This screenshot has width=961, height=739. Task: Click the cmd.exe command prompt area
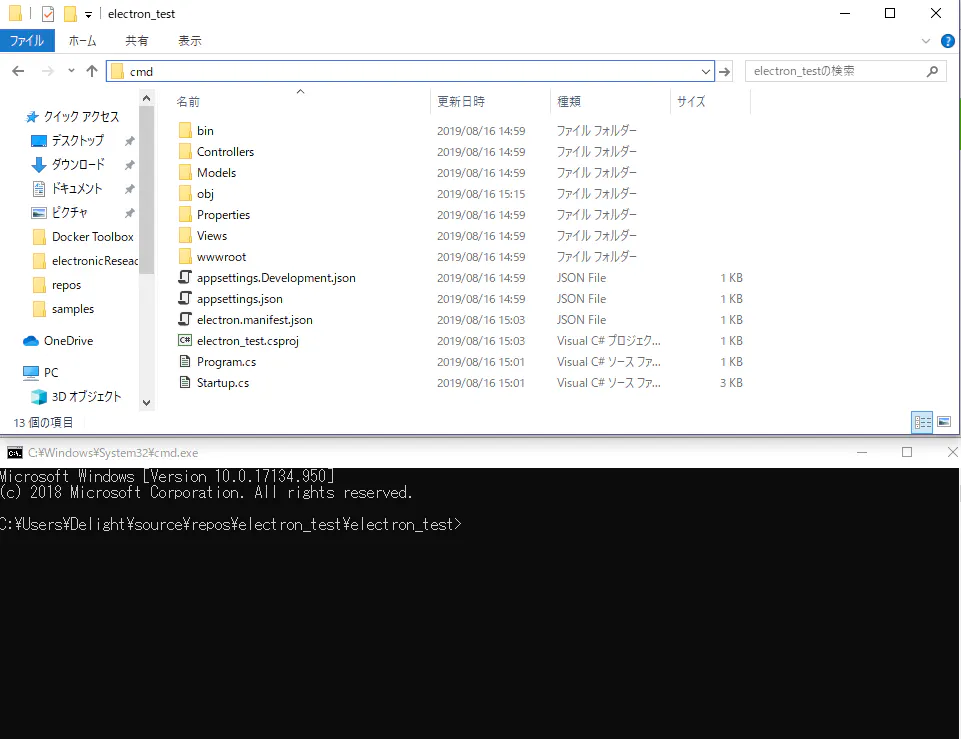click(x=479, y=603)
